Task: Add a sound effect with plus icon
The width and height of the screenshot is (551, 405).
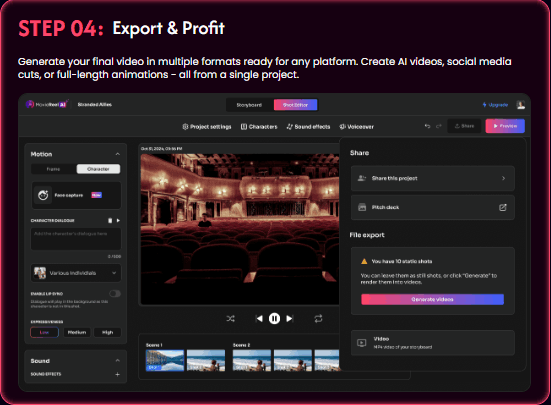Action: pos(117,374)
